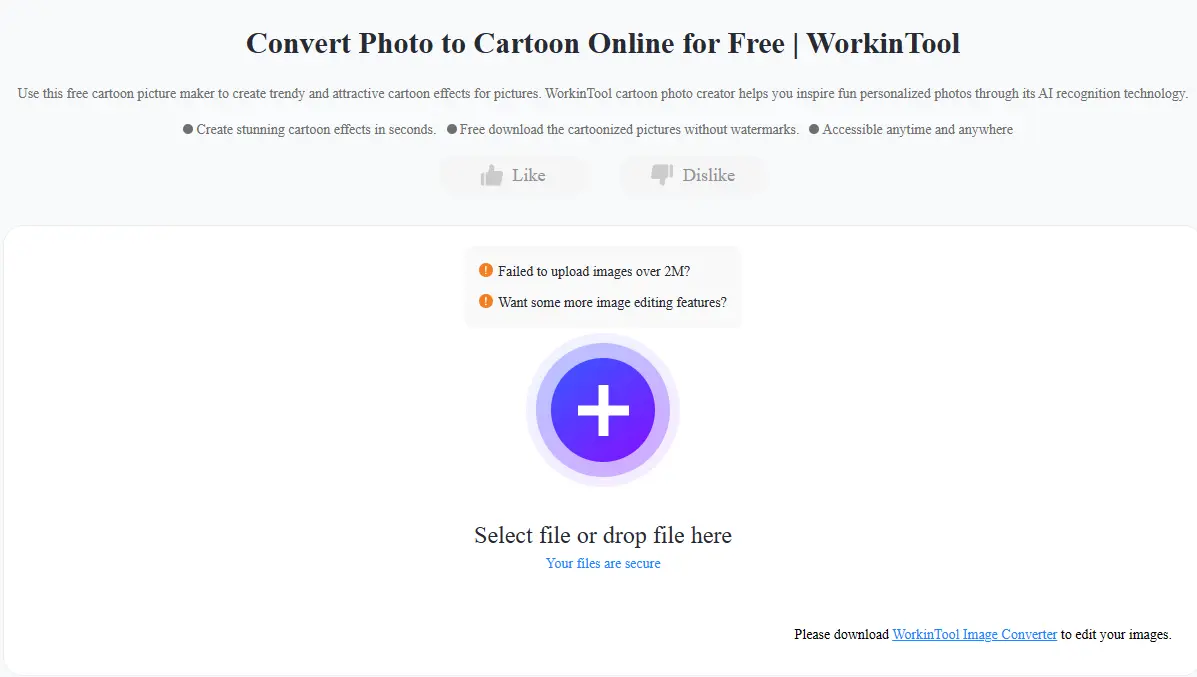Click bullet dot before 'Create stunning cartoon effects'
This screenshot has height=677, width=1197.
[188, 130]
